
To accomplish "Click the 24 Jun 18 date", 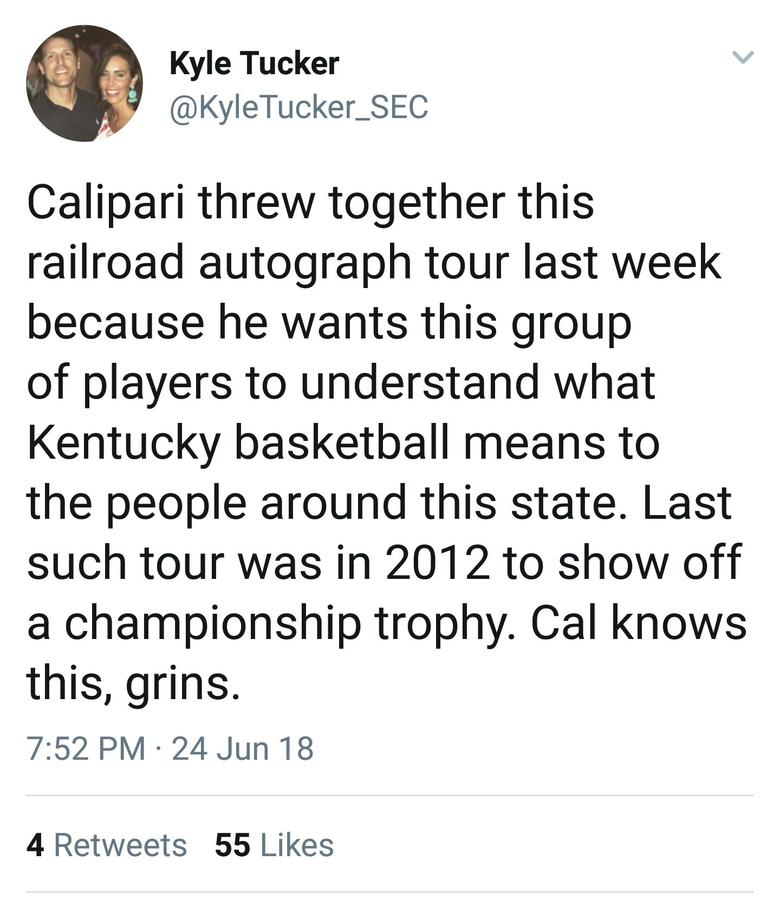I will coord(243,748).
